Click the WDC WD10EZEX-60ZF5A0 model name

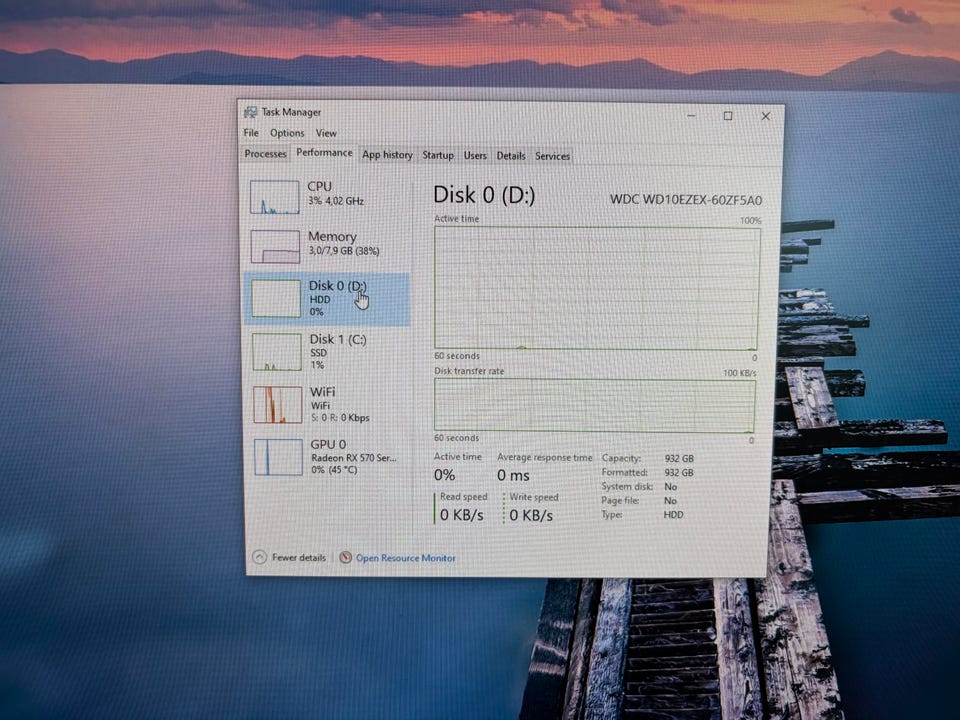686,200
